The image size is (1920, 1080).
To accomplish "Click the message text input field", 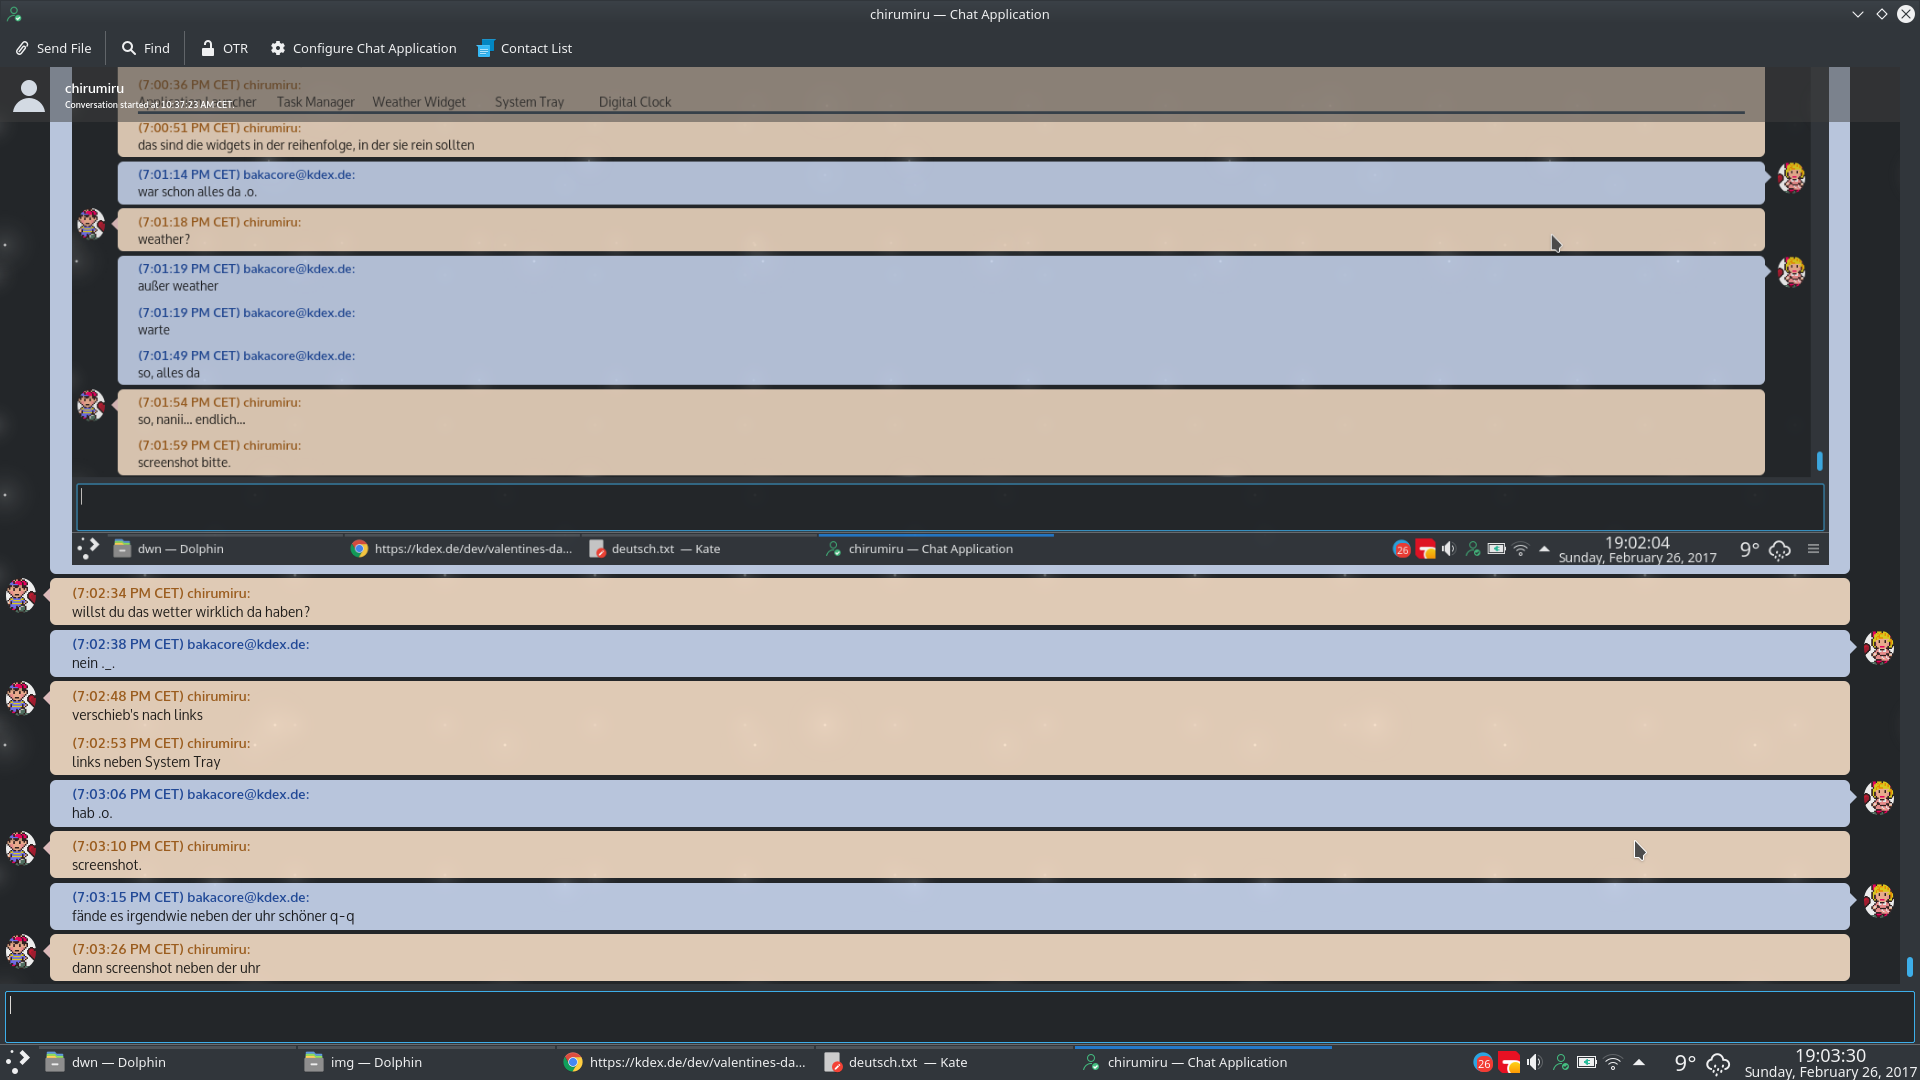I will [960, 1016].
